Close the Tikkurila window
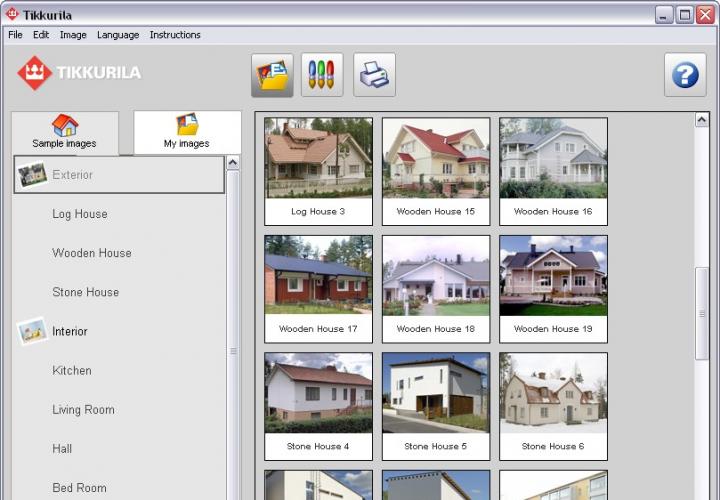Image resolution: width=720 pixels, height=500 pixels. [x=705, y=15]
